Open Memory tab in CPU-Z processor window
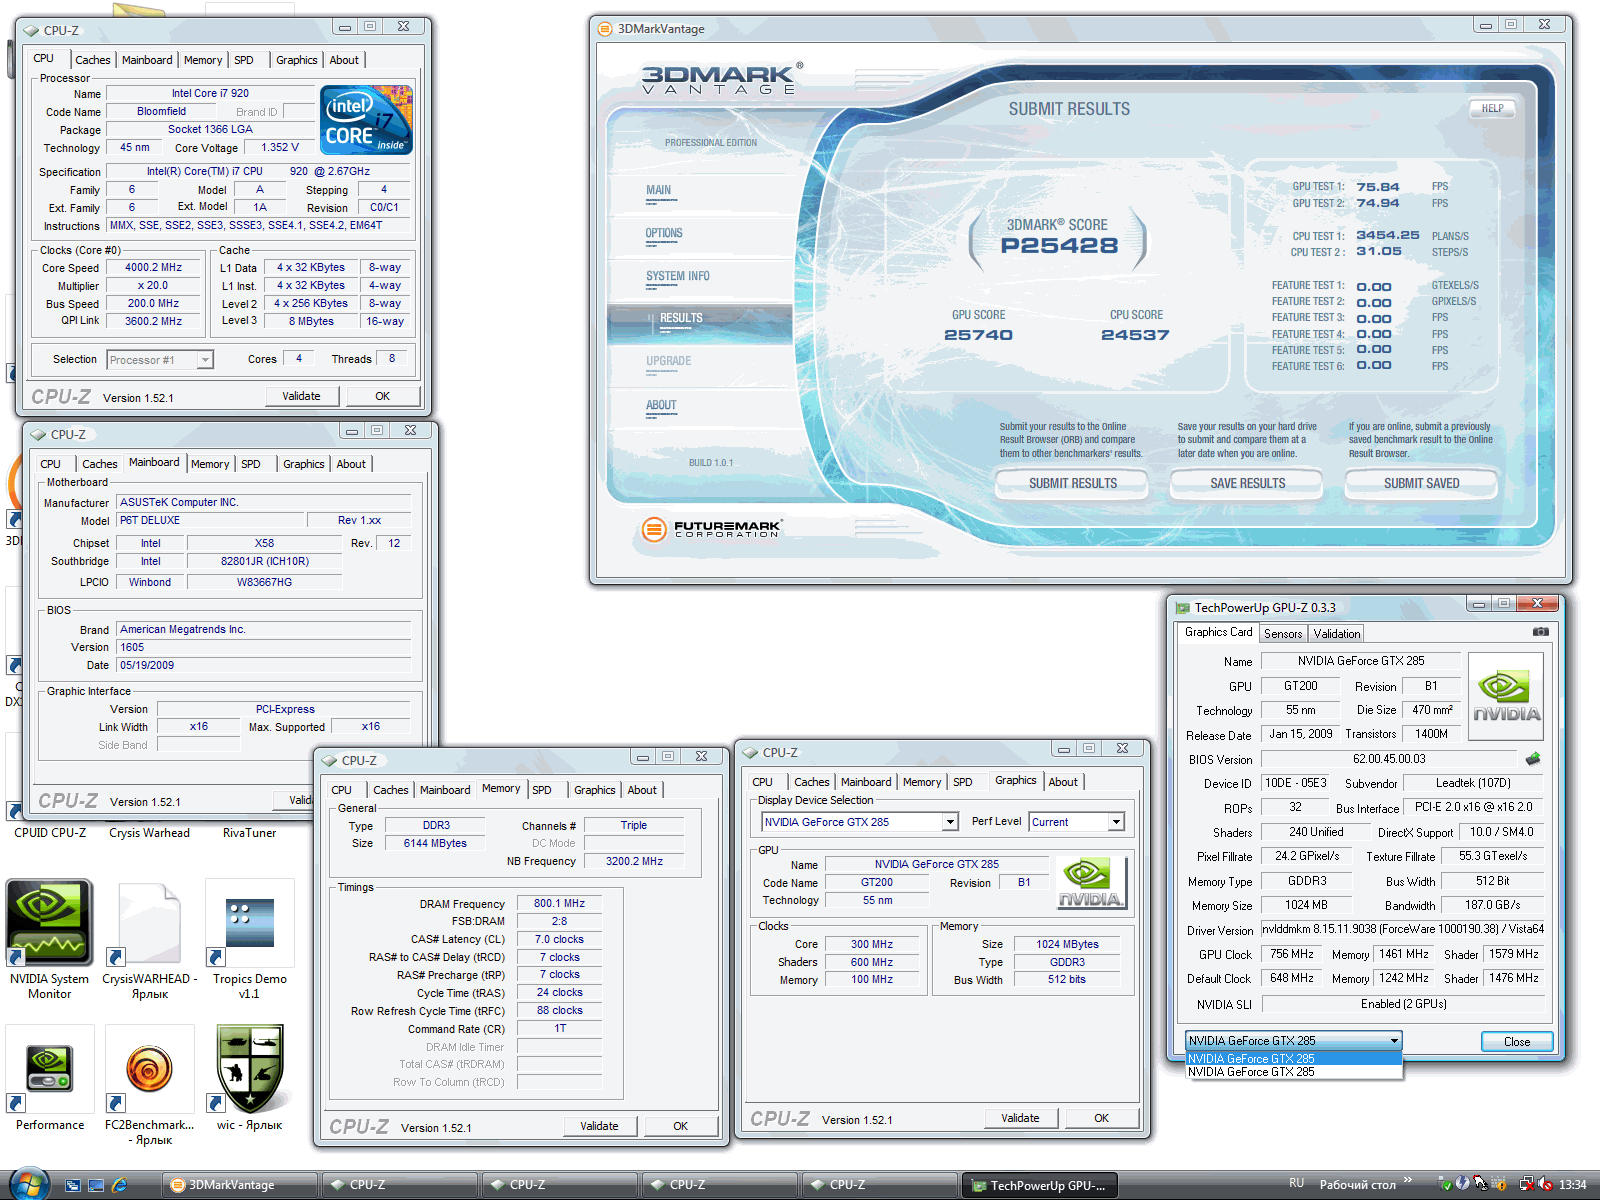Viewport: 1600px width, 1200px height. (x=203, y=60)
